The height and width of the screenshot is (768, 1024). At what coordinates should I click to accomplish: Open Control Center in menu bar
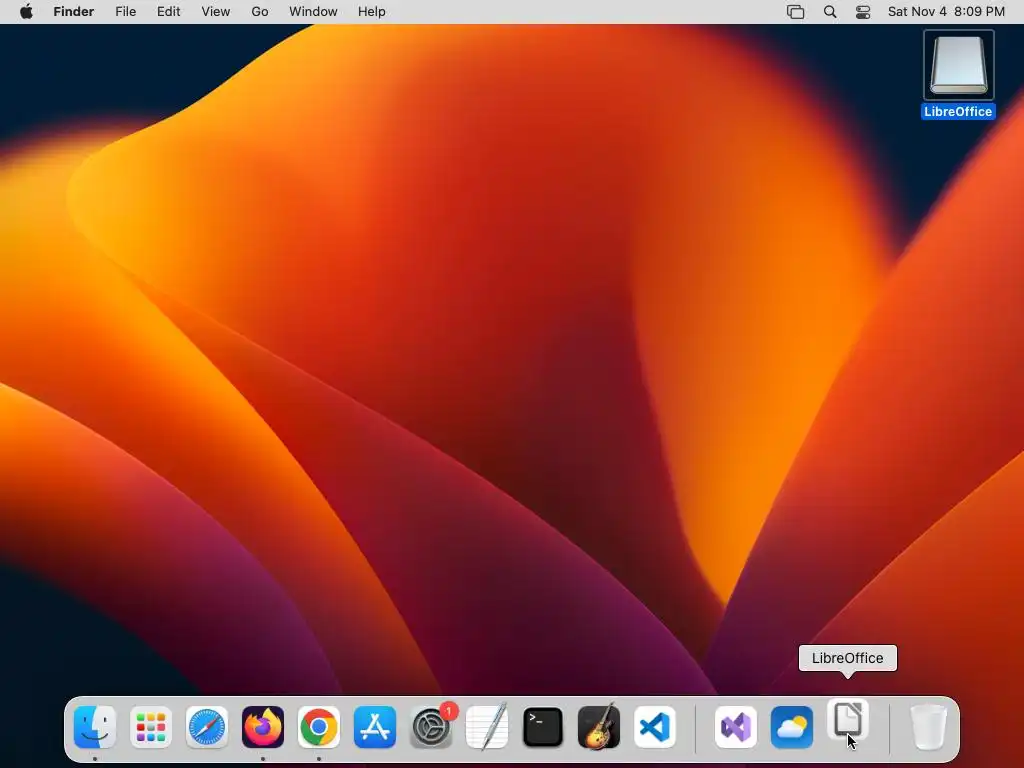[863, 12]
